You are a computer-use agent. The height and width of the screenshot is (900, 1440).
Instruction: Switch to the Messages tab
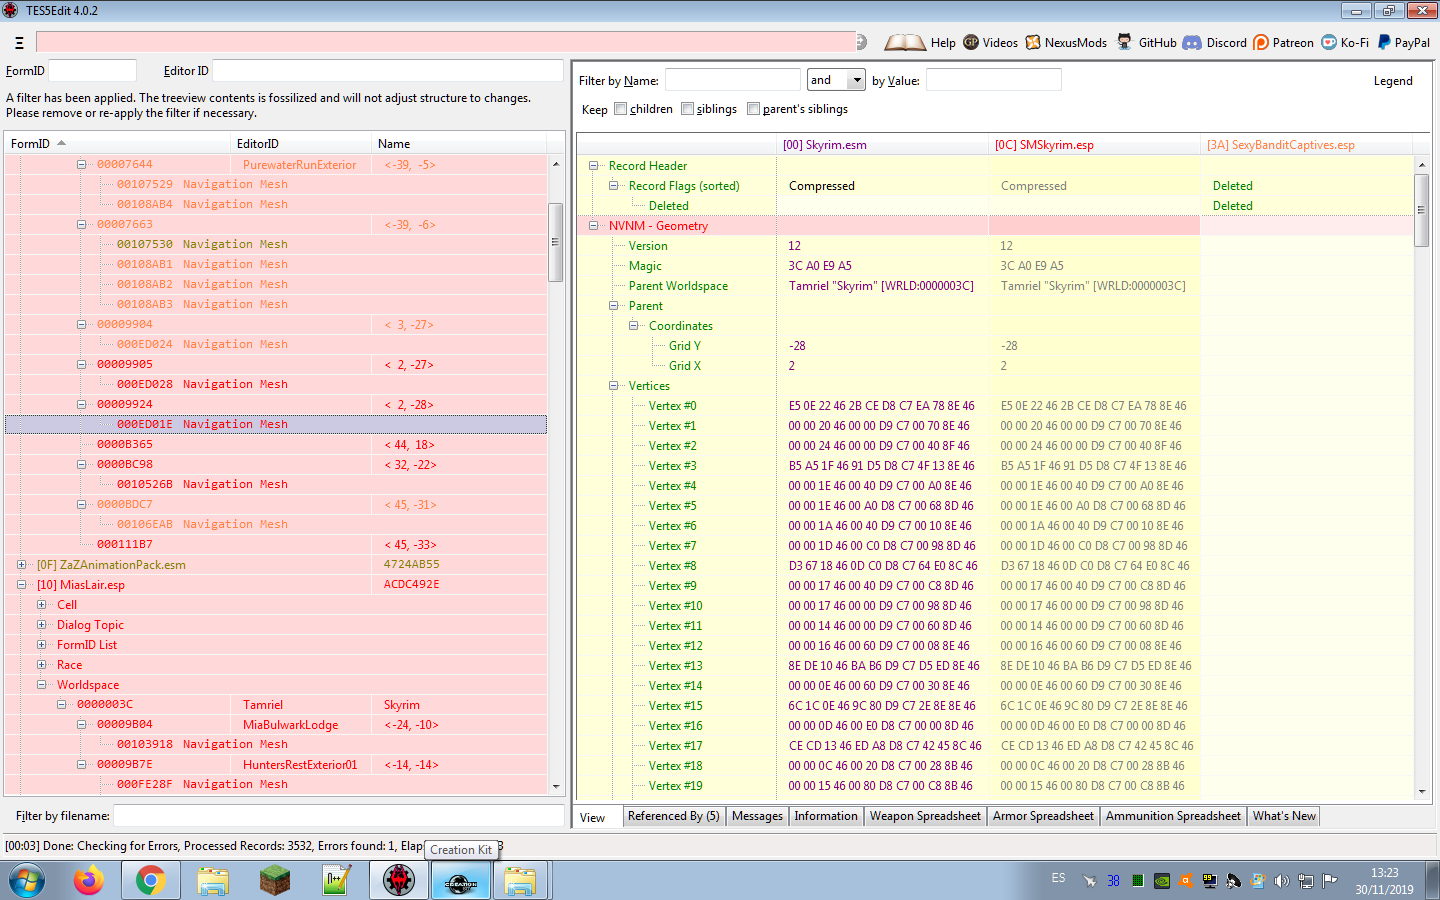(757, 816)
